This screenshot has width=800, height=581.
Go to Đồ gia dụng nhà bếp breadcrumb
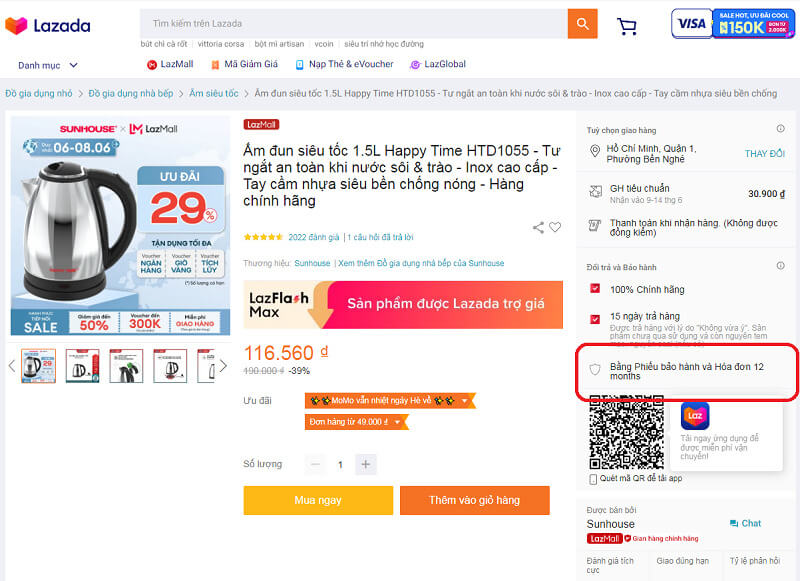coord(131,93)
